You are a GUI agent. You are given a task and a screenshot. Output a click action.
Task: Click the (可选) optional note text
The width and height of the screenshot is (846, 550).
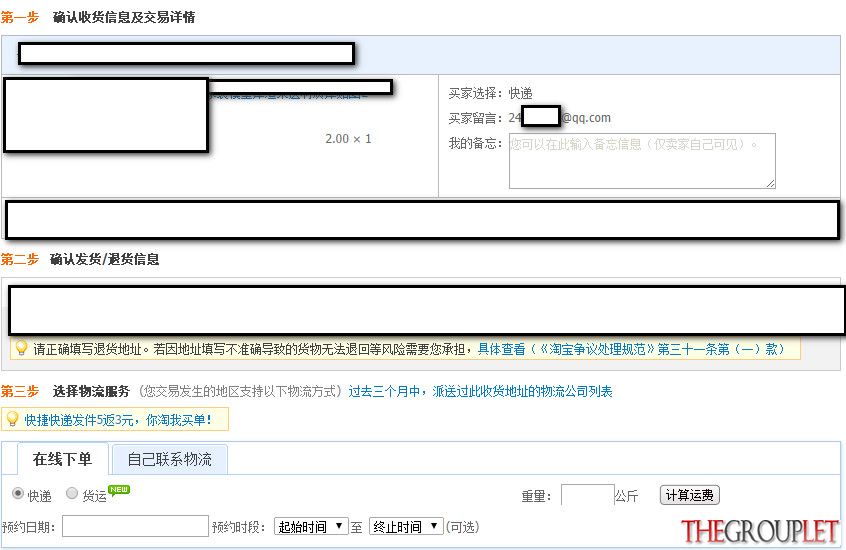point(462,527)
